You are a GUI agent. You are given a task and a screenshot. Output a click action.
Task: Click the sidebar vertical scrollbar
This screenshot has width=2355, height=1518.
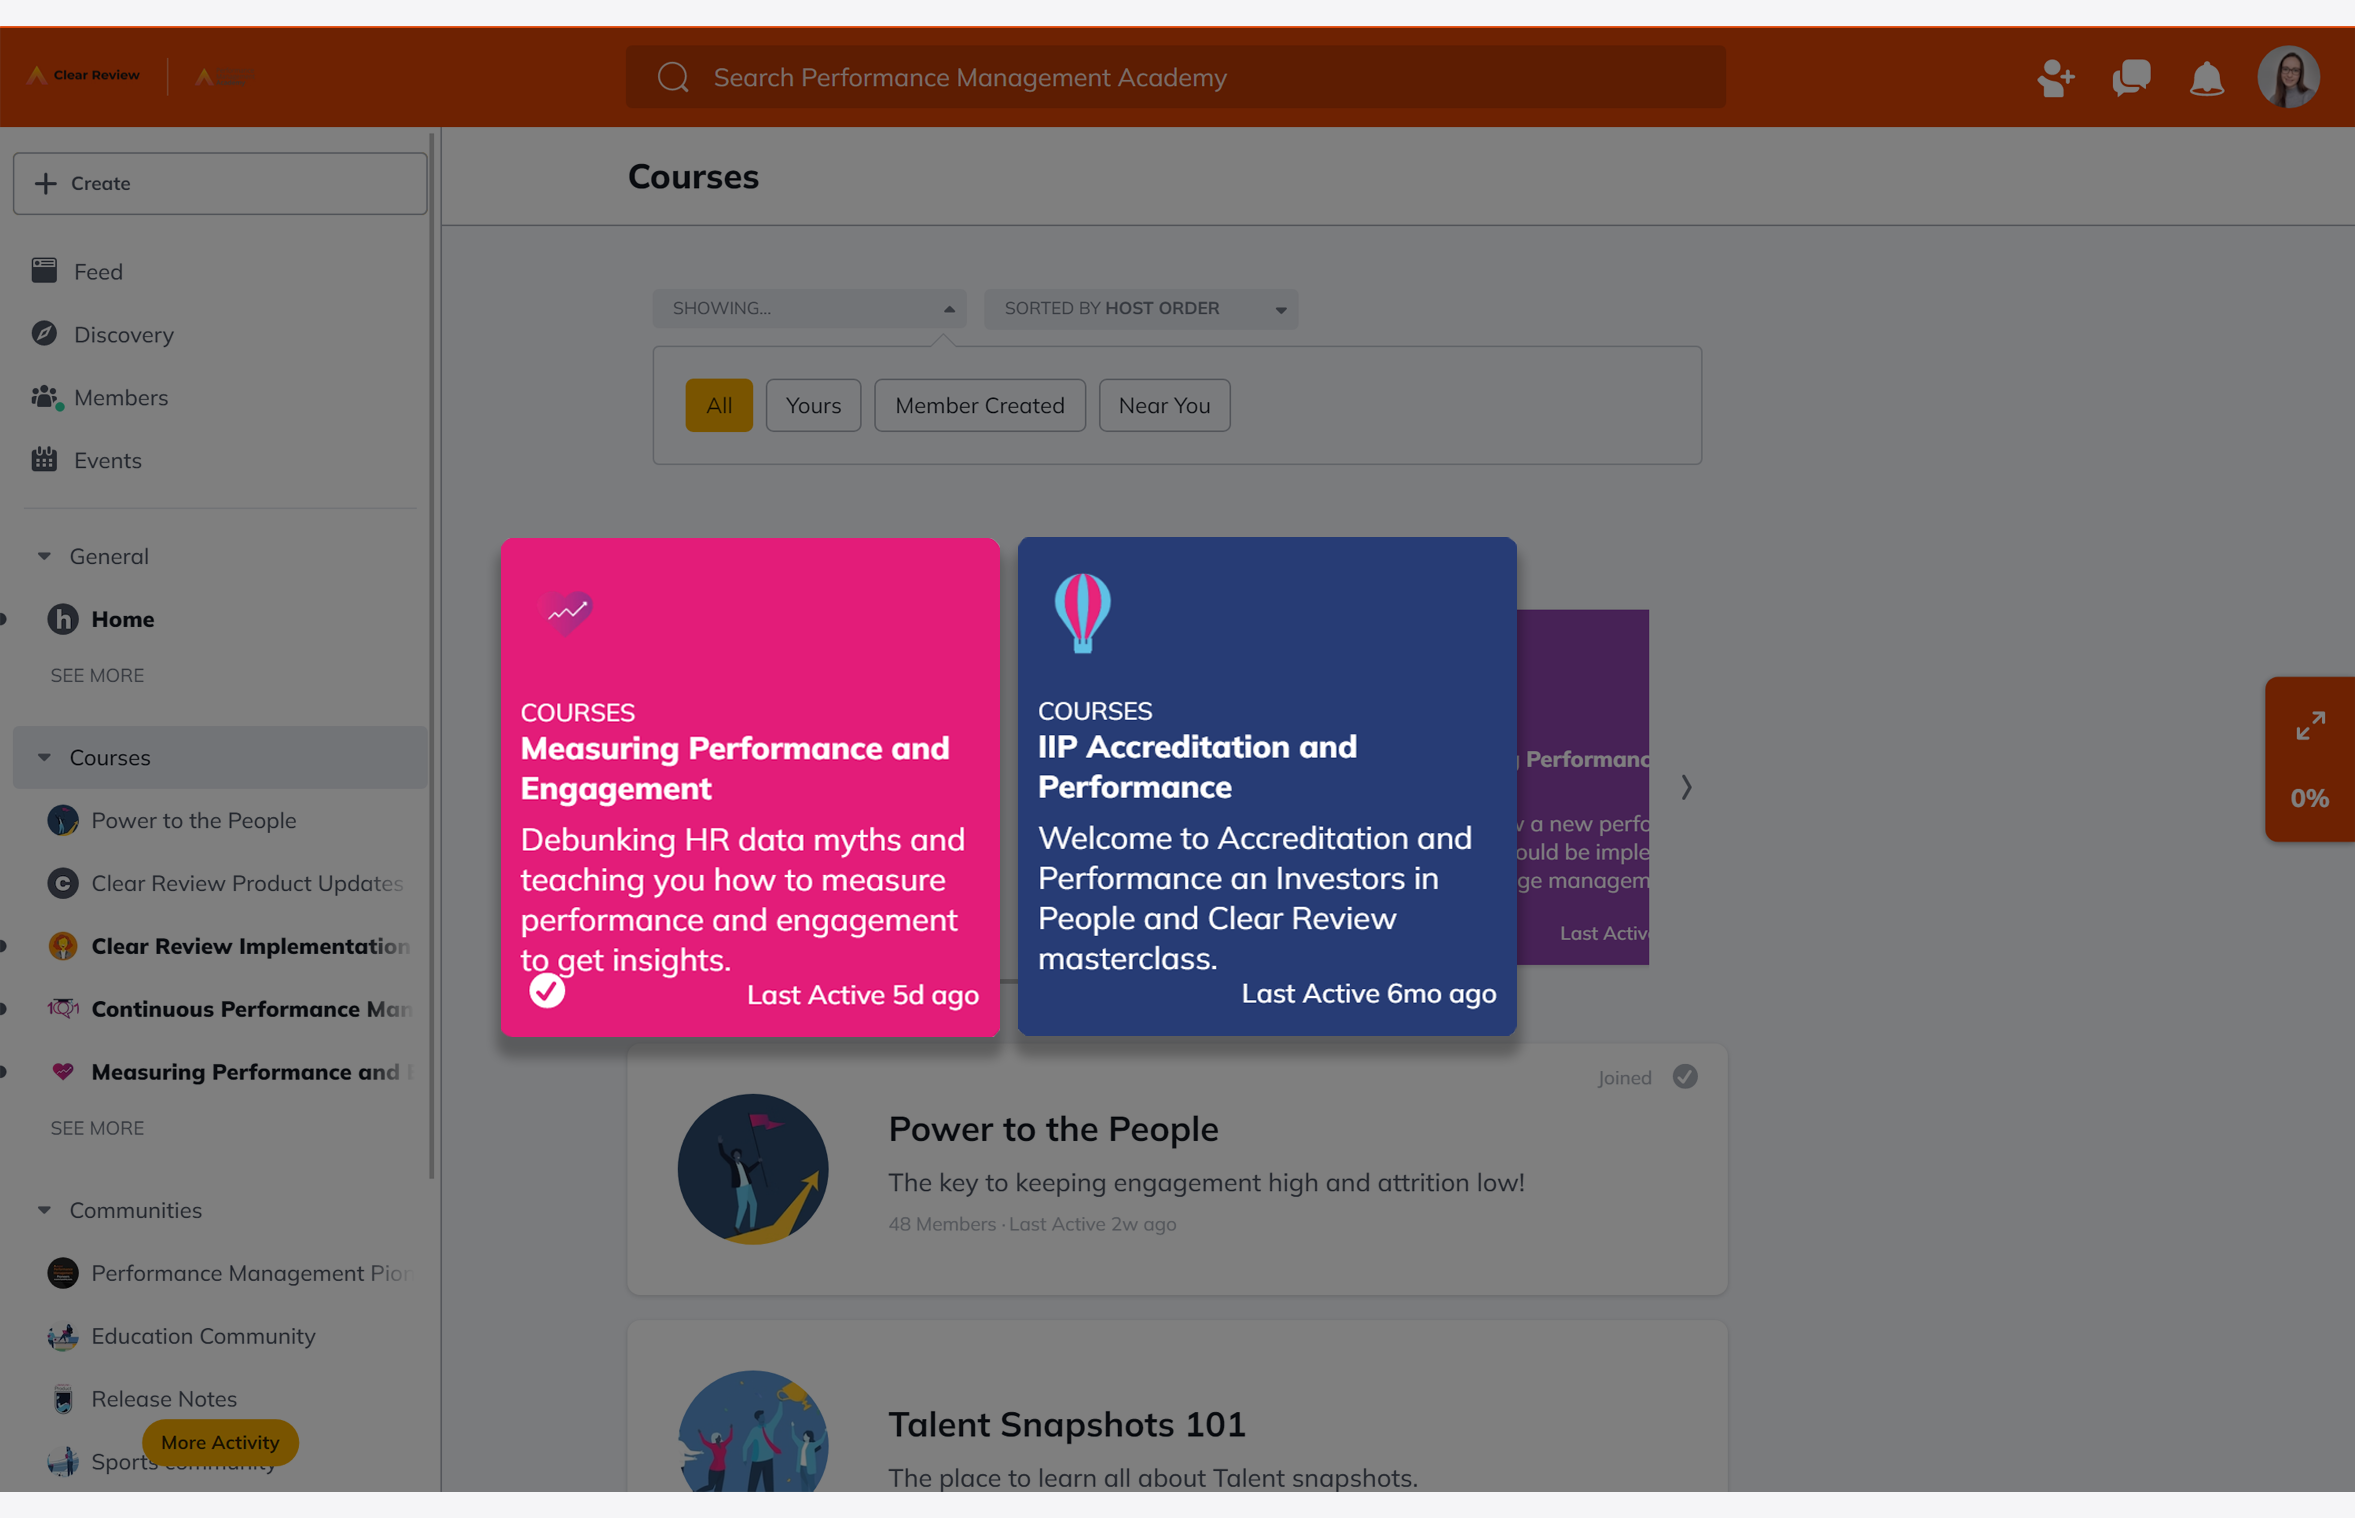click(x=432, y=655)
